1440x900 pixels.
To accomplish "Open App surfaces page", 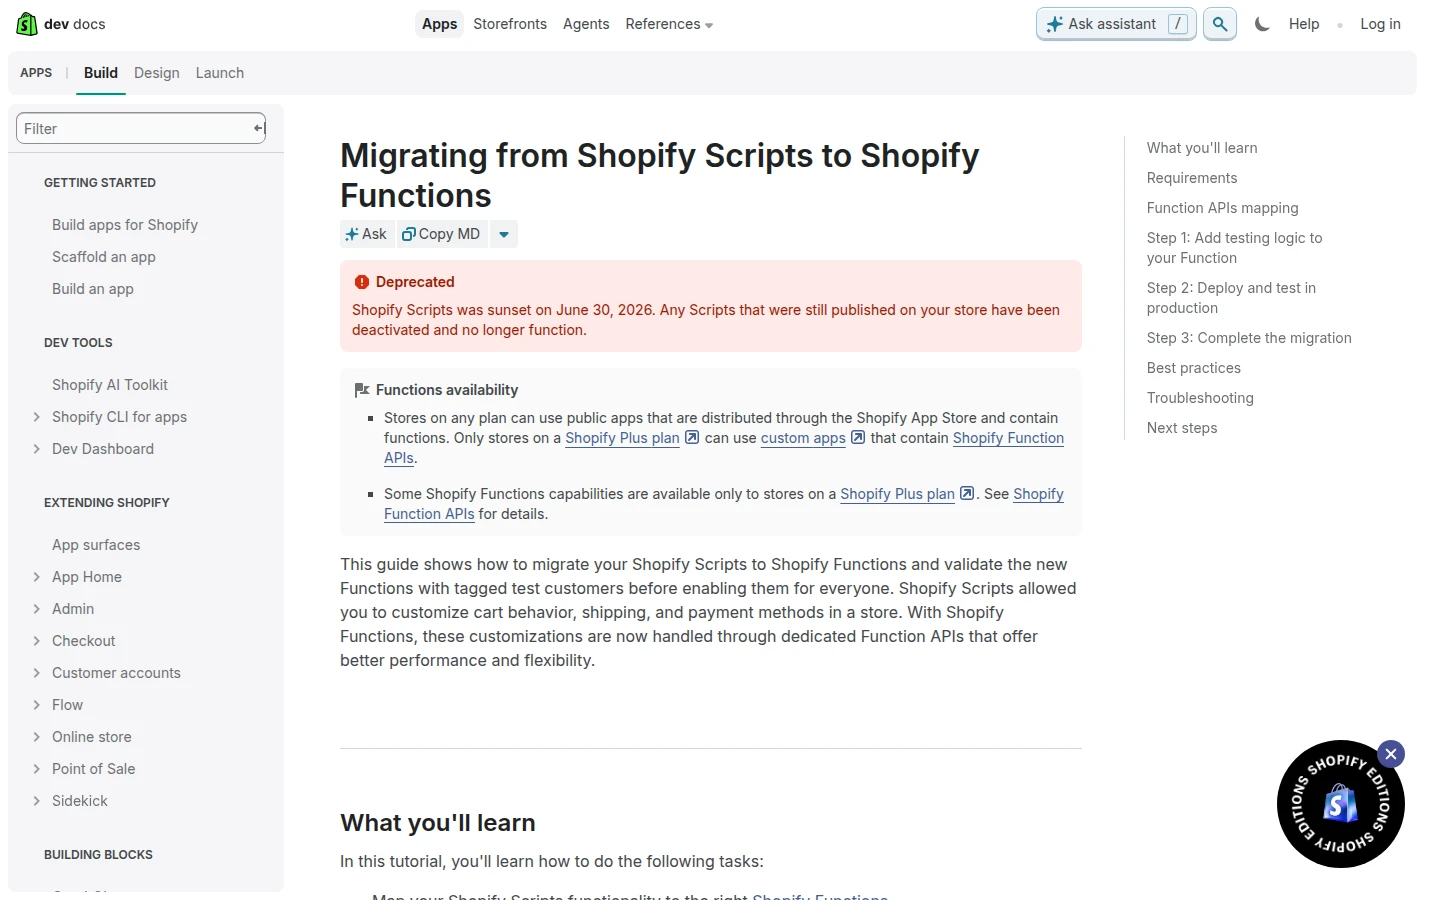I will click(x=96, y=545).
